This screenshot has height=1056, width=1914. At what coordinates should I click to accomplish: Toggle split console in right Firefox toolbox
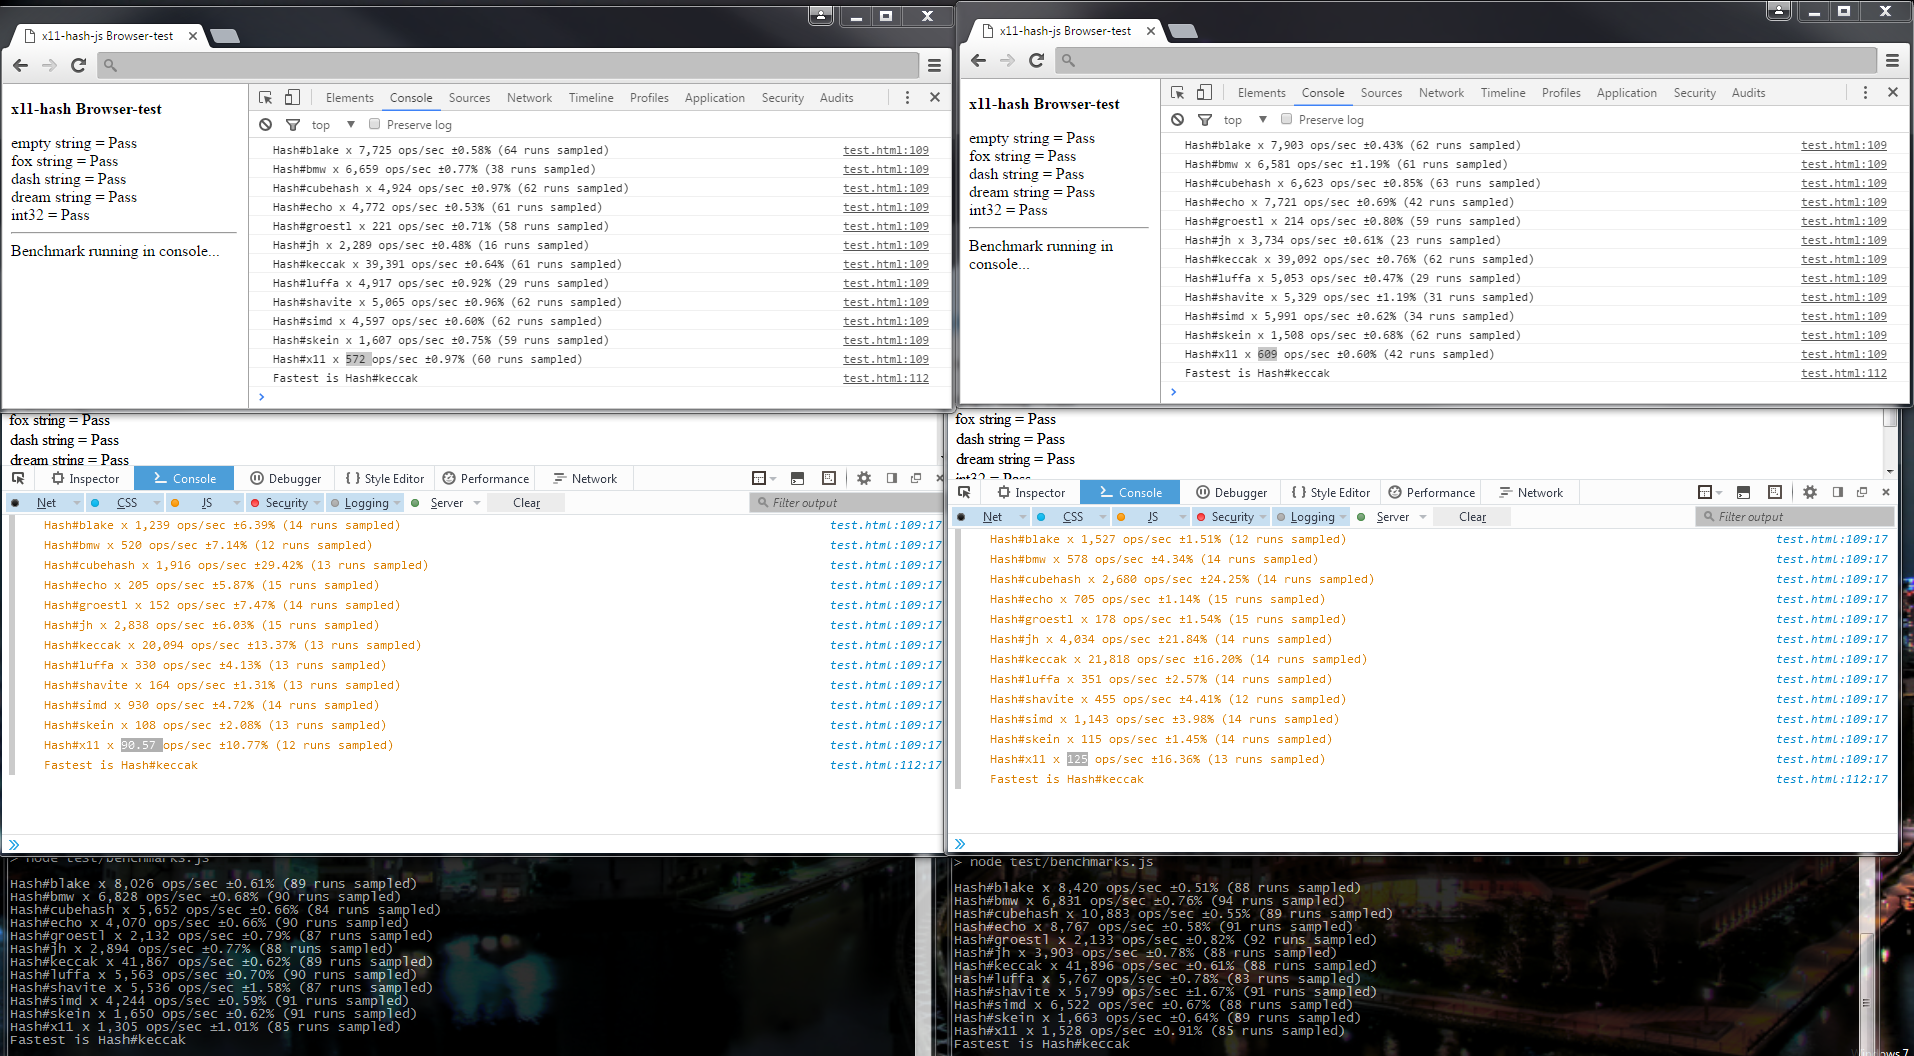coord(1743,492)
